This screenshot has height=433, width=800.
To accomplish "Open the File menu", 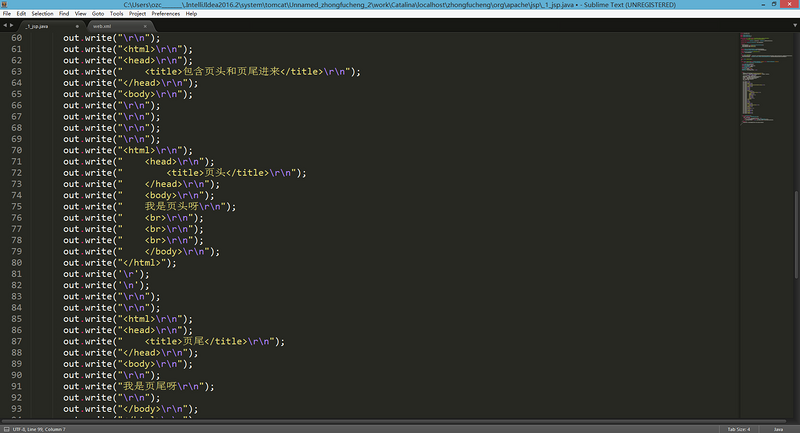I will click(x=7, y=14).
